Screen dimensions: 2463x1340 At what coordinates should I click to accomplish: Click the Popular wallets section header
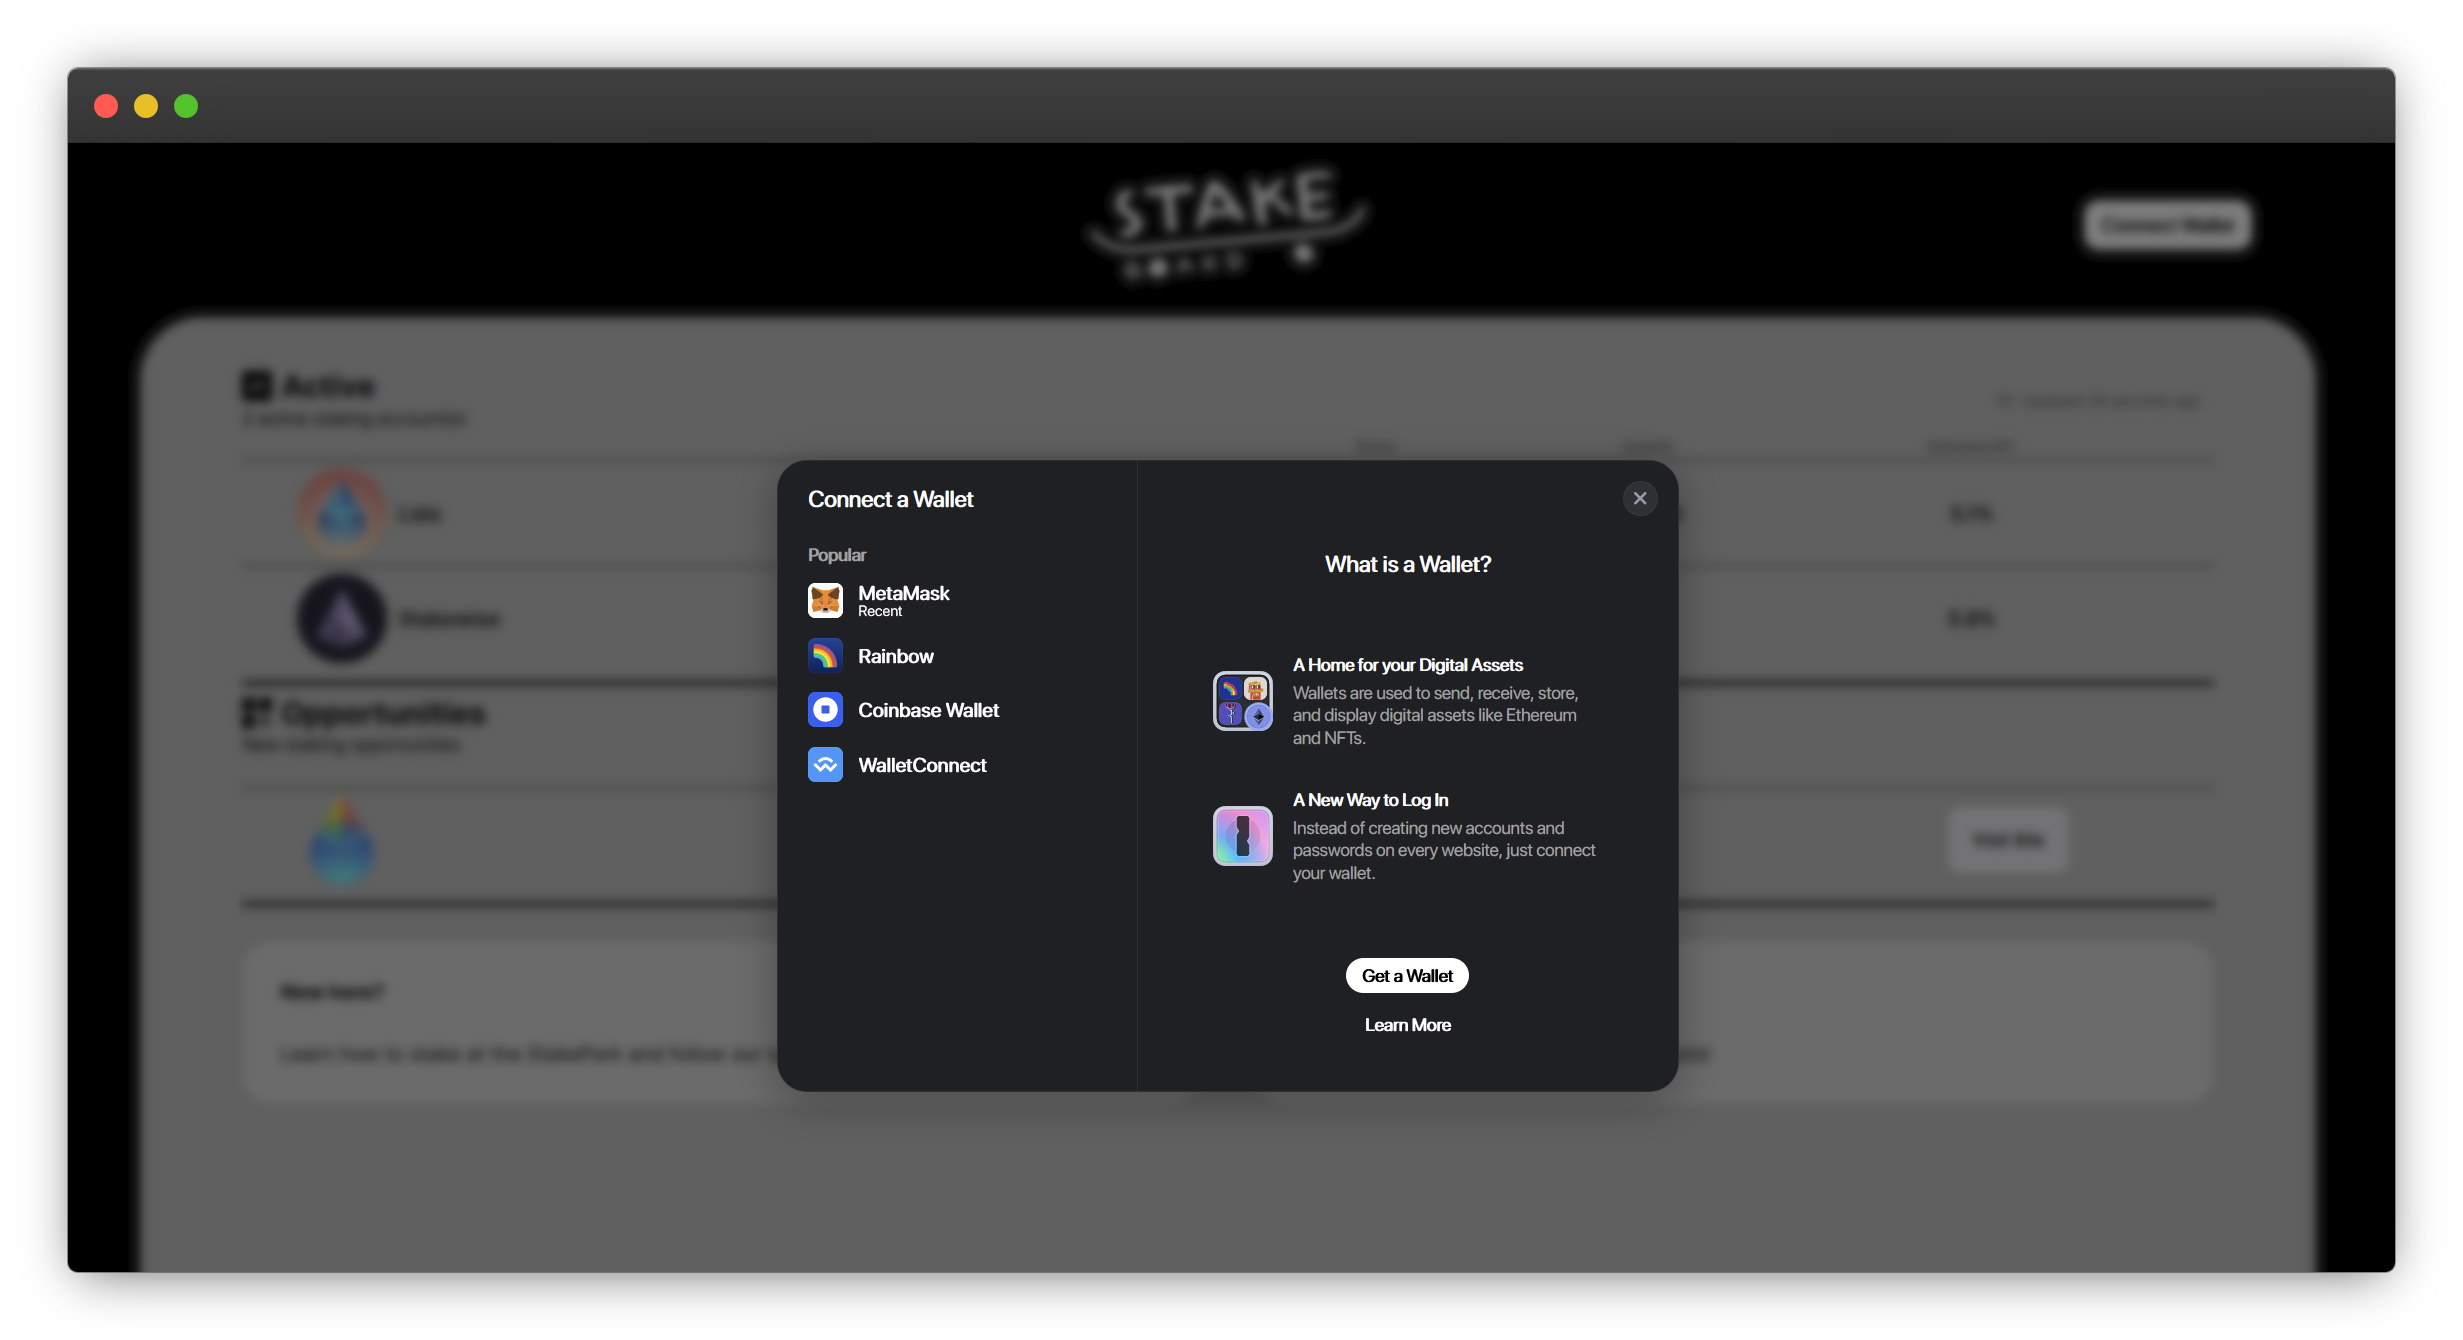tap(837, 554)
